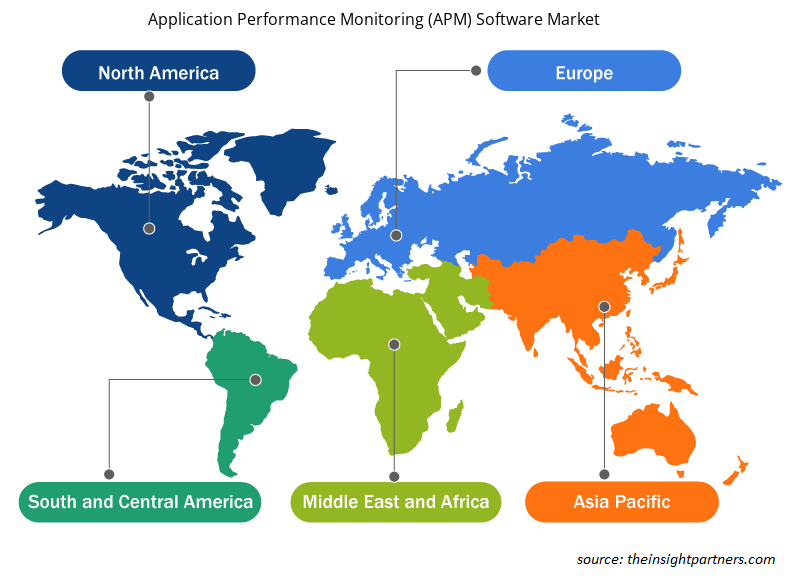Click the dot below North America label
This screenshot has width=800, height=580.
tap(149, 96)
